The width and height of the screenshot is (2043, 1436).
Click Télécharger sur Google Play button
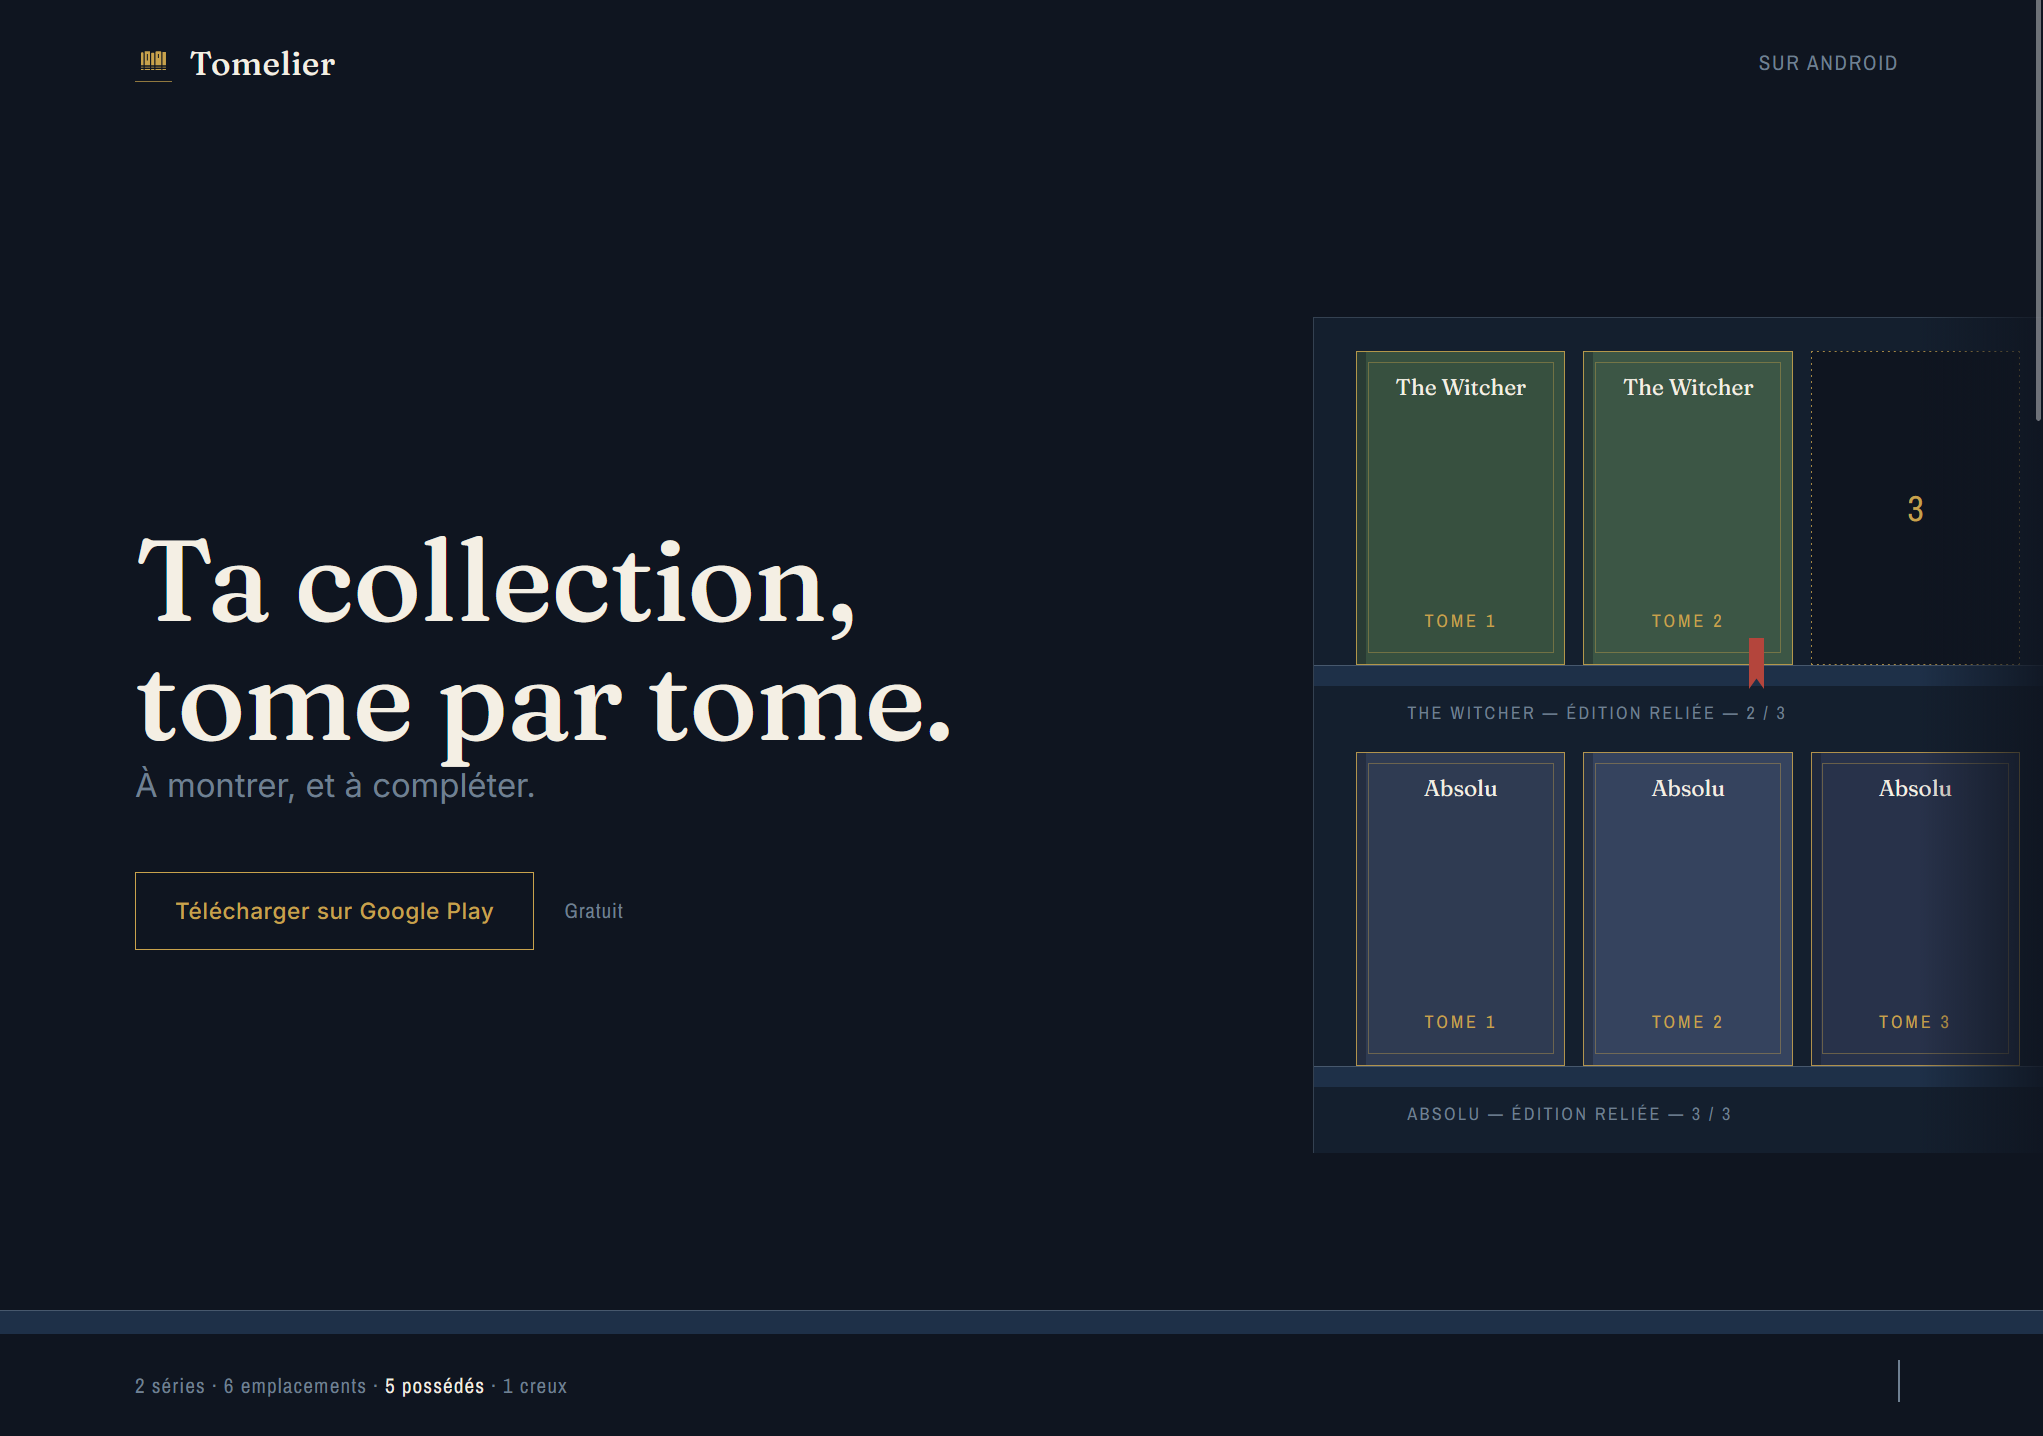334,911
